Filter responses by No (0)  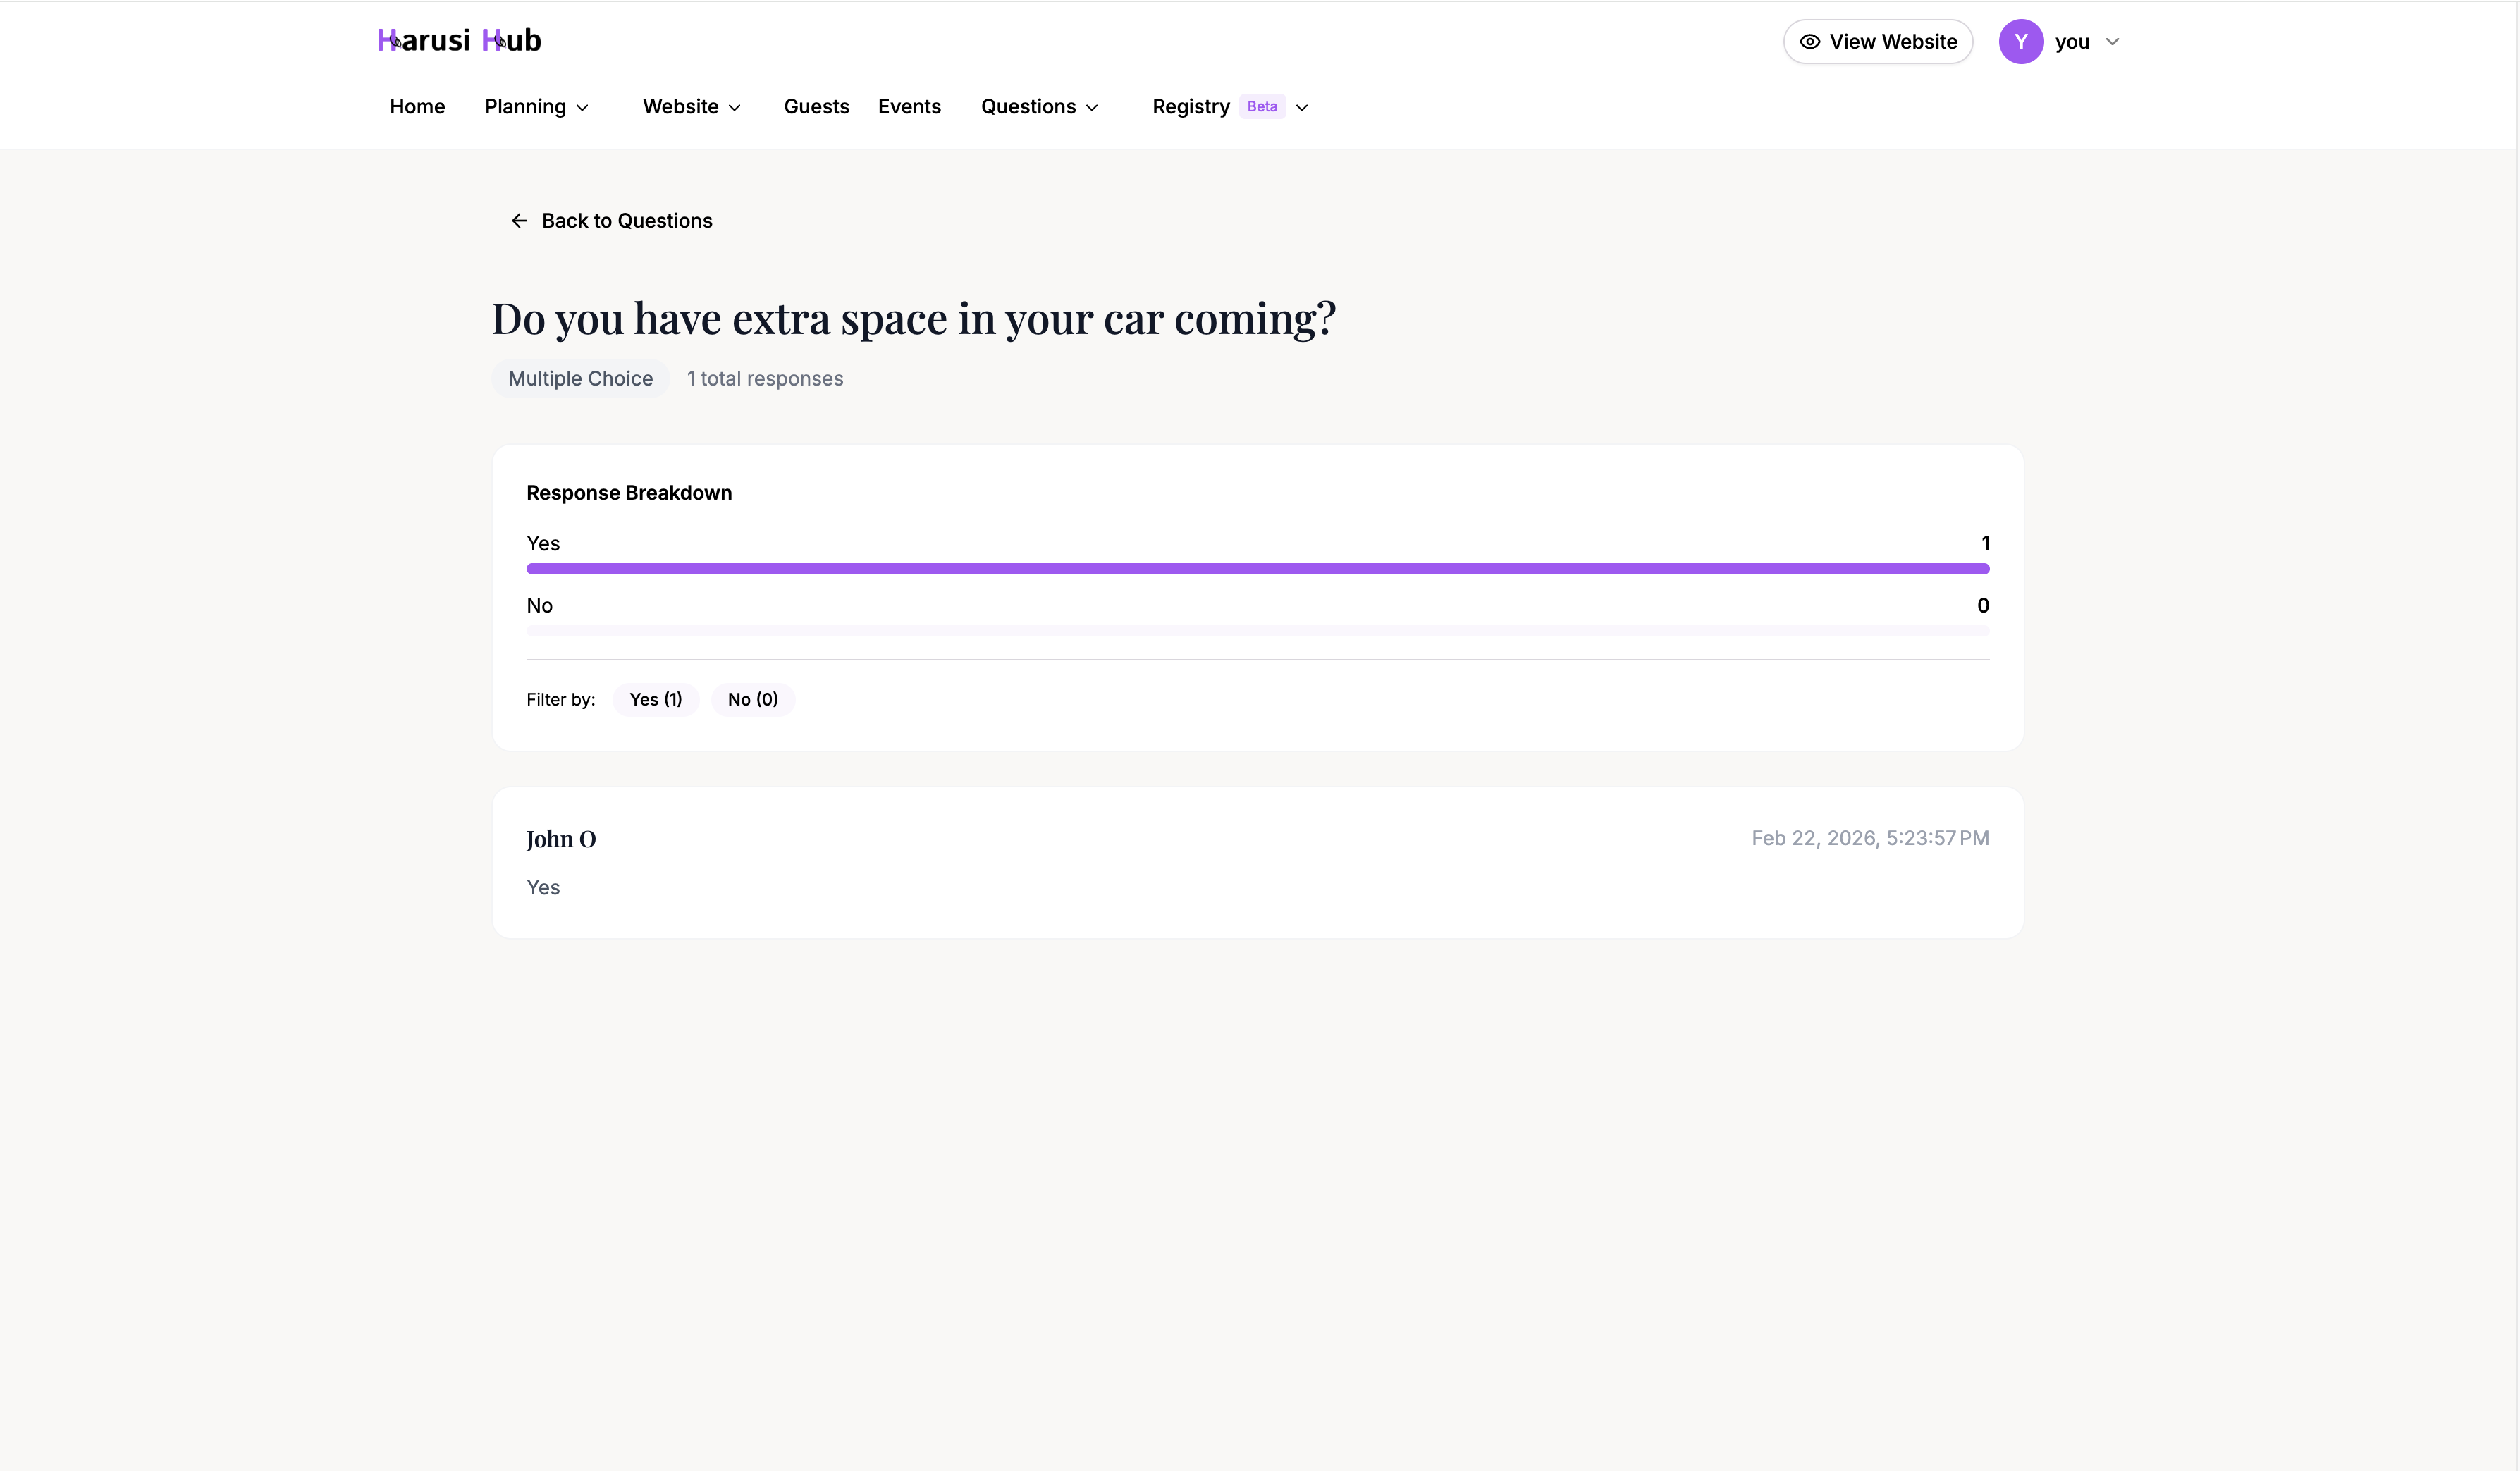(752, 699)
